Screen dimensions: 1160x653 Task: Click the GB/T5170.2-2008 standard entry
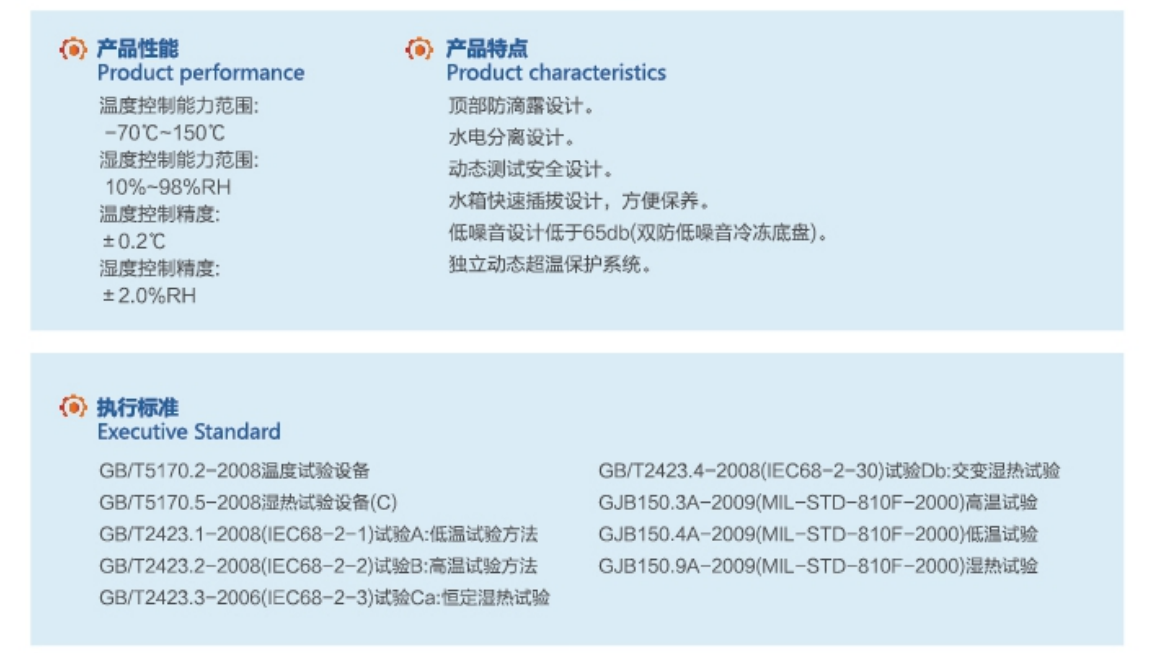pos(235,470)
